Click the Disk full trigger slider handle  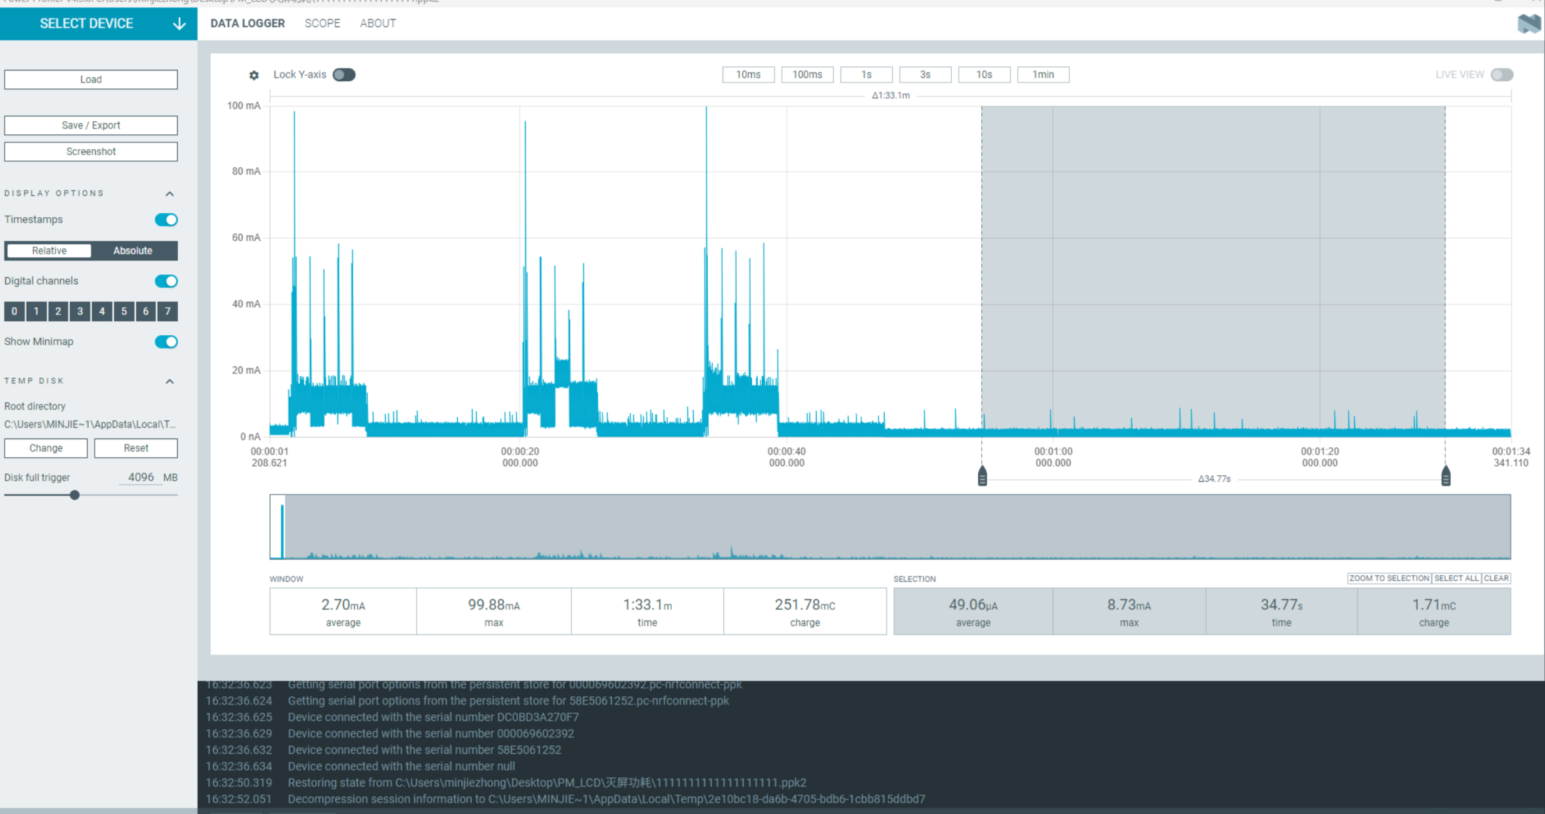point(75,495)
